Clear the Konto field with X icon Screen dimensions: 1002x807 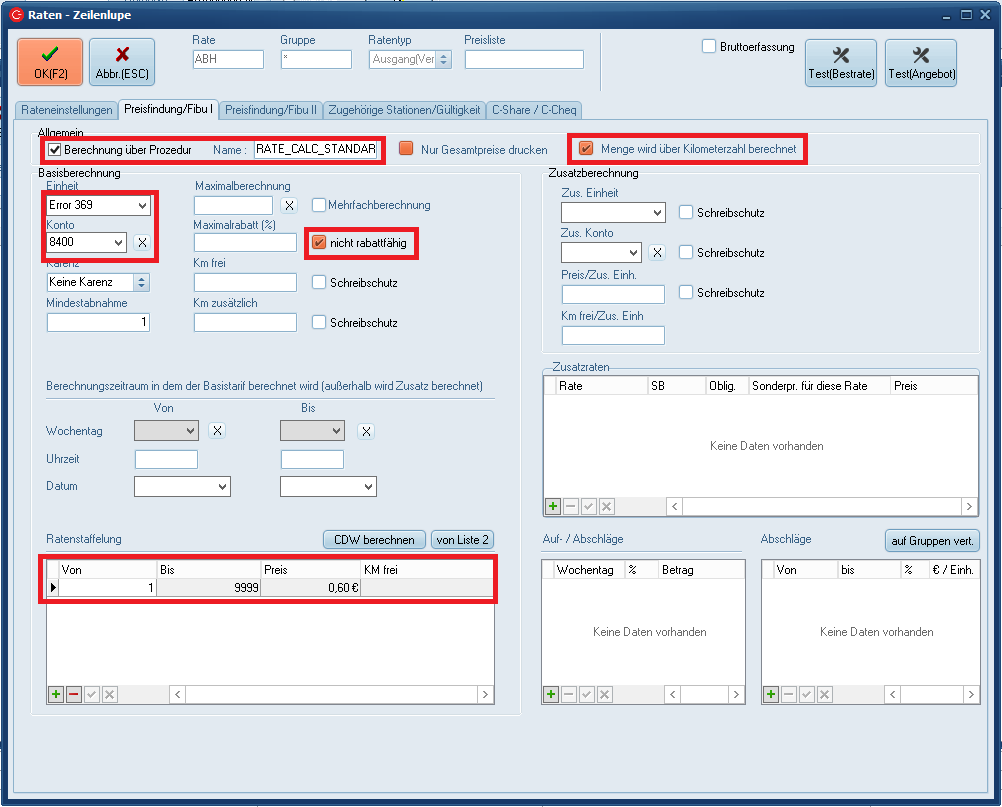pyautogui.click(x=143, y=242)
